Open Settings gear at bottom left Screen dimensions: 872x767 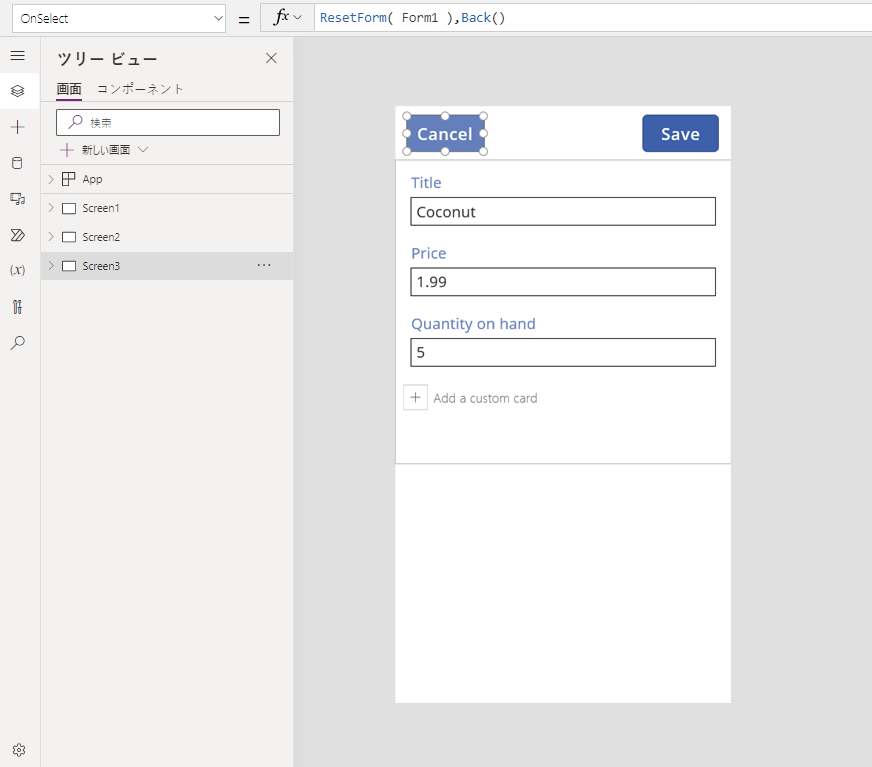click(x=19, y=750)
